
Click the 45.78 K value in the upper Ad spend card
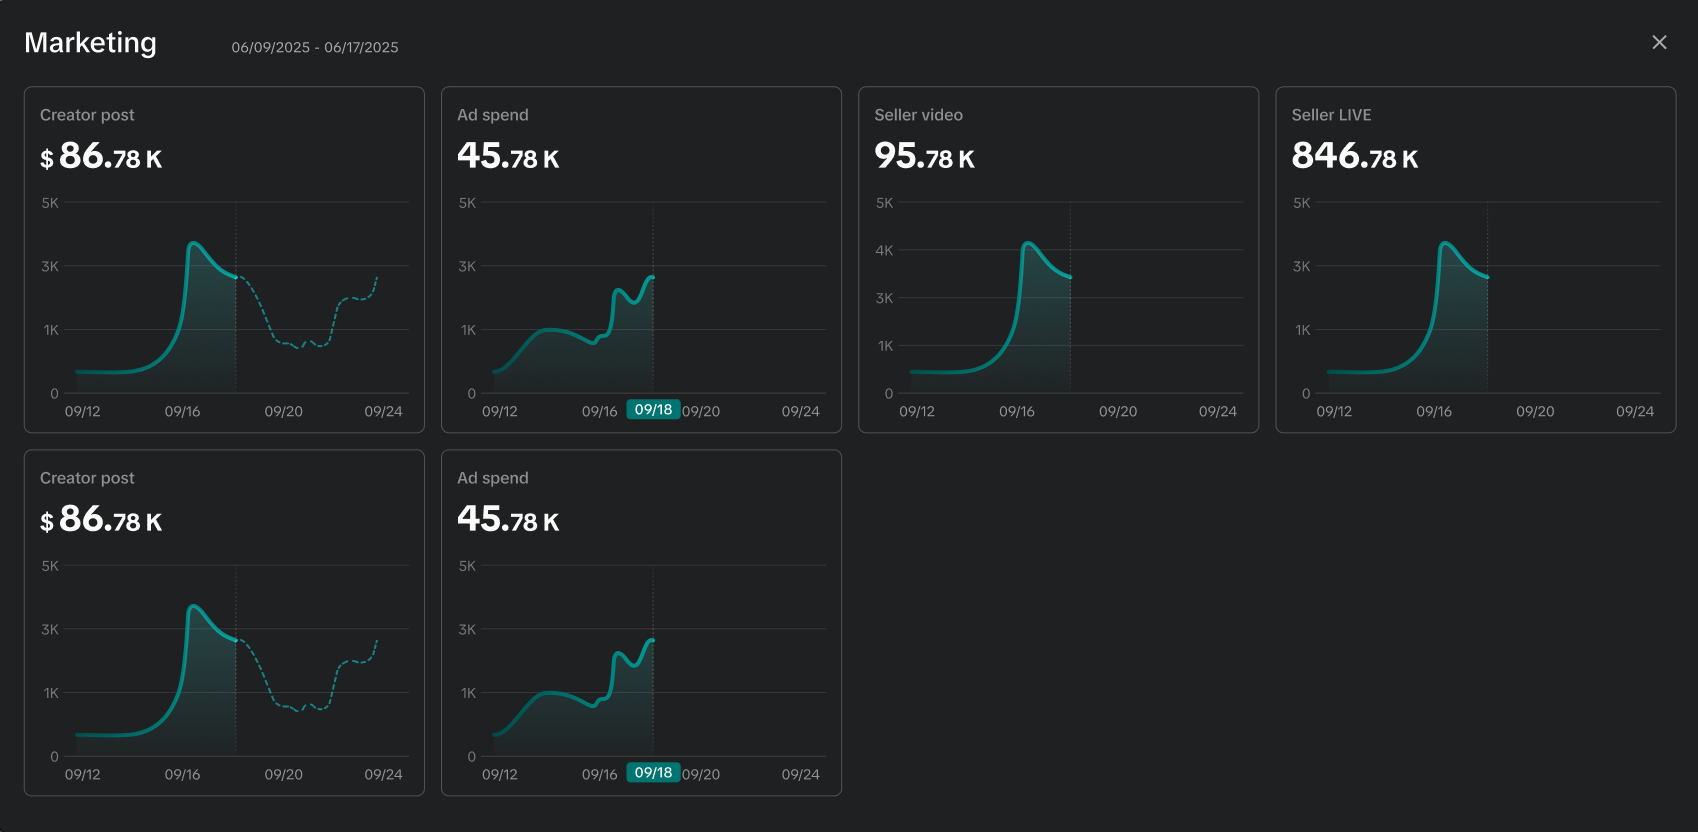pos(508,156)
